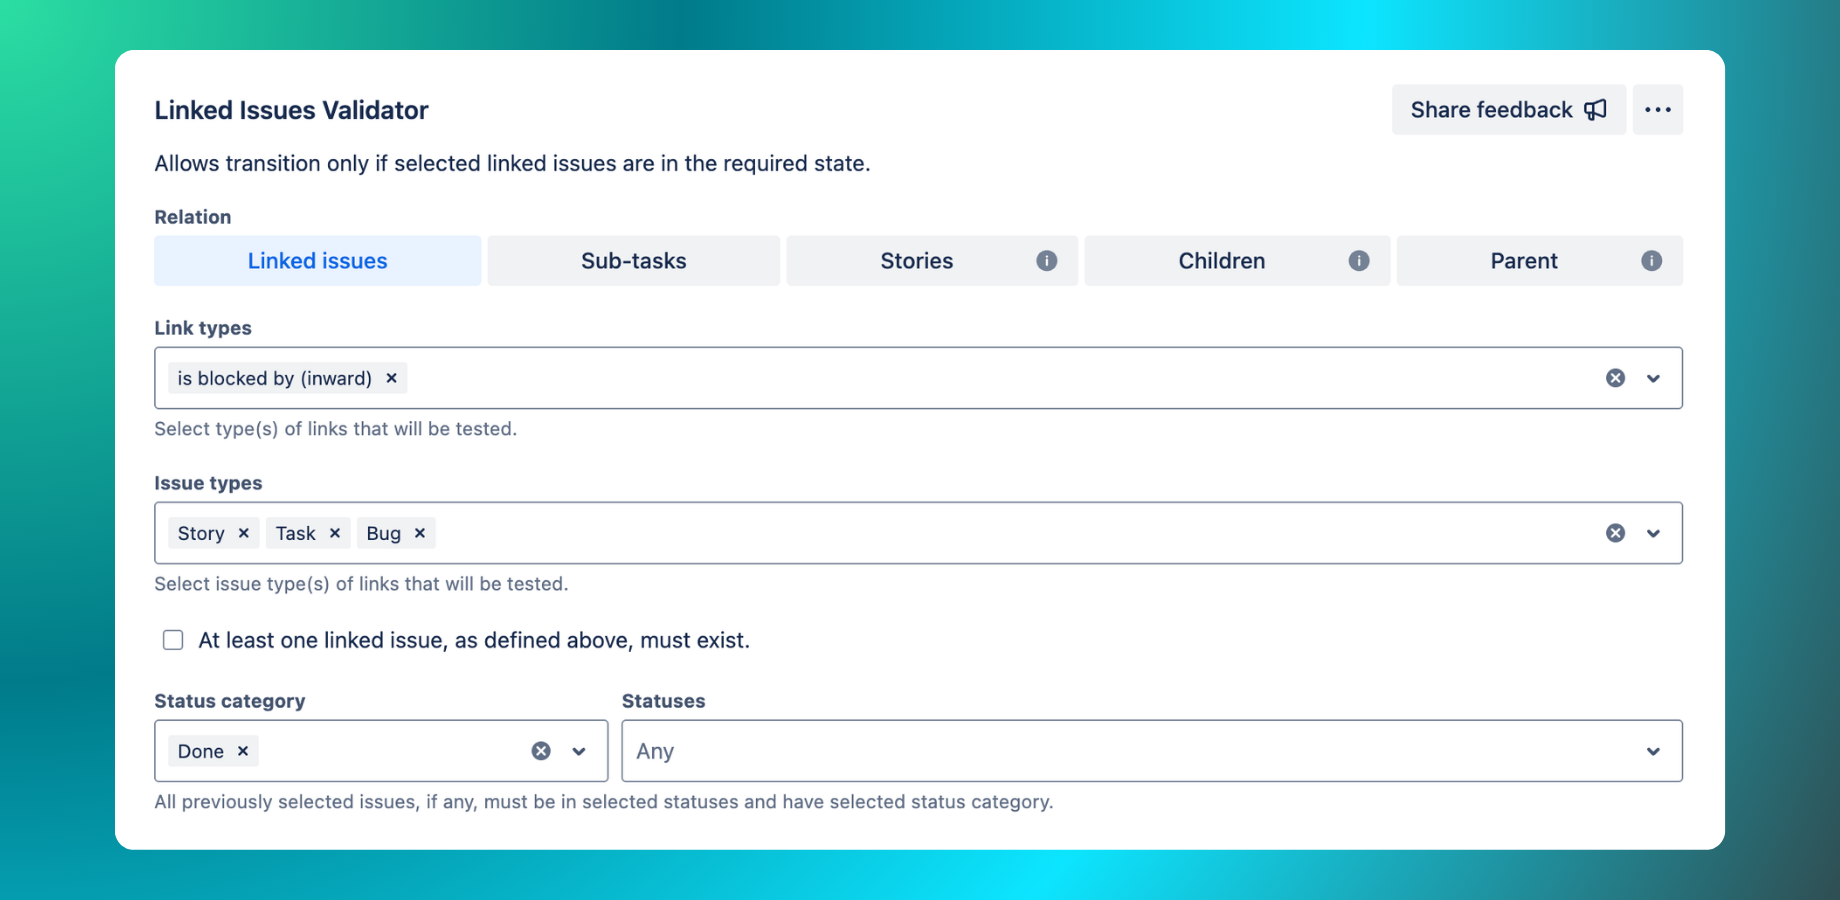Open the more options menu
Viewport: 1840px width, 900px height.
tap(1657, 110)
